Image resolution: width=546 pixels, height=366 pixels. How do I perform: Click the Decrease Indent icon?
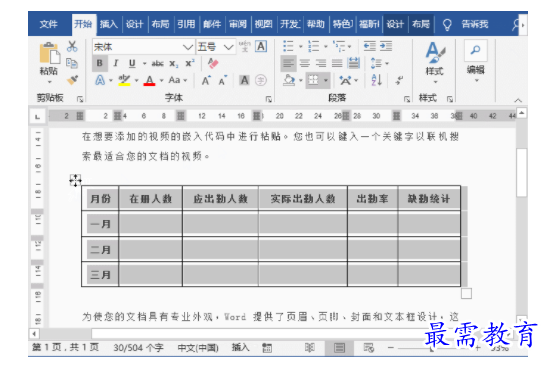coord(369,46)
